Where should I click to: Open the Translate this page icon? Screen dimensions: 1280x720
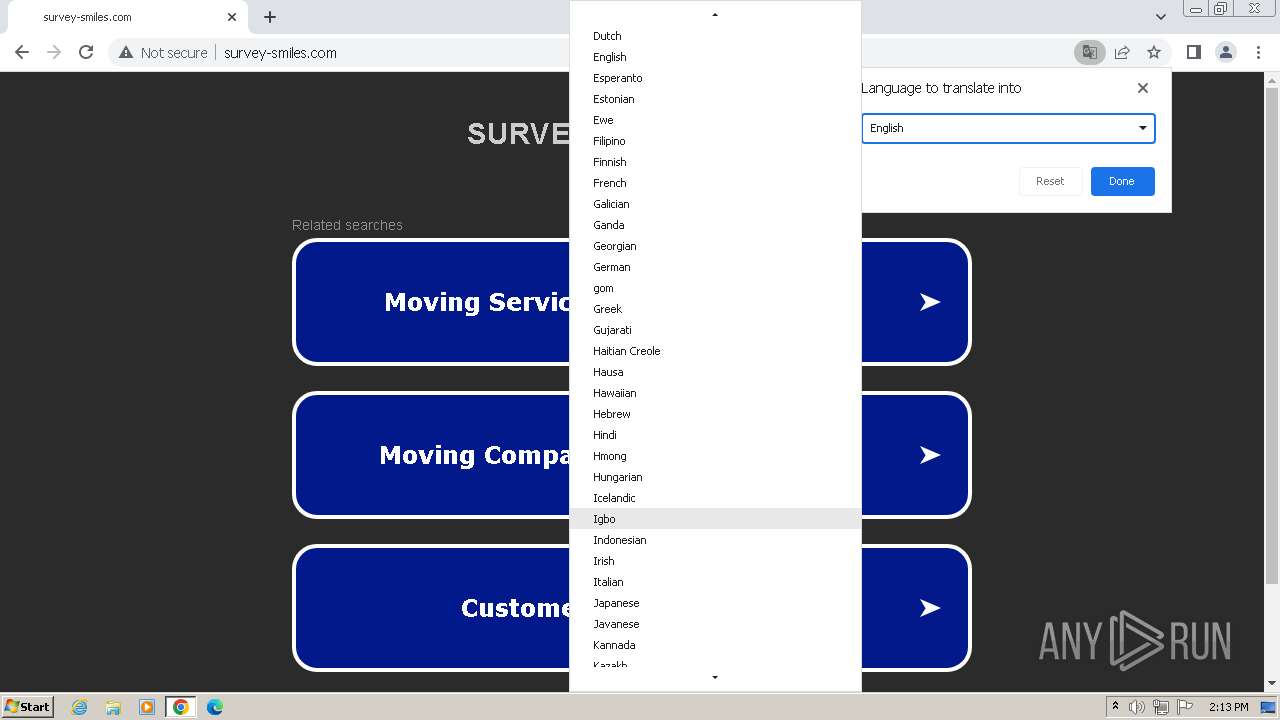coord(1089,53)
